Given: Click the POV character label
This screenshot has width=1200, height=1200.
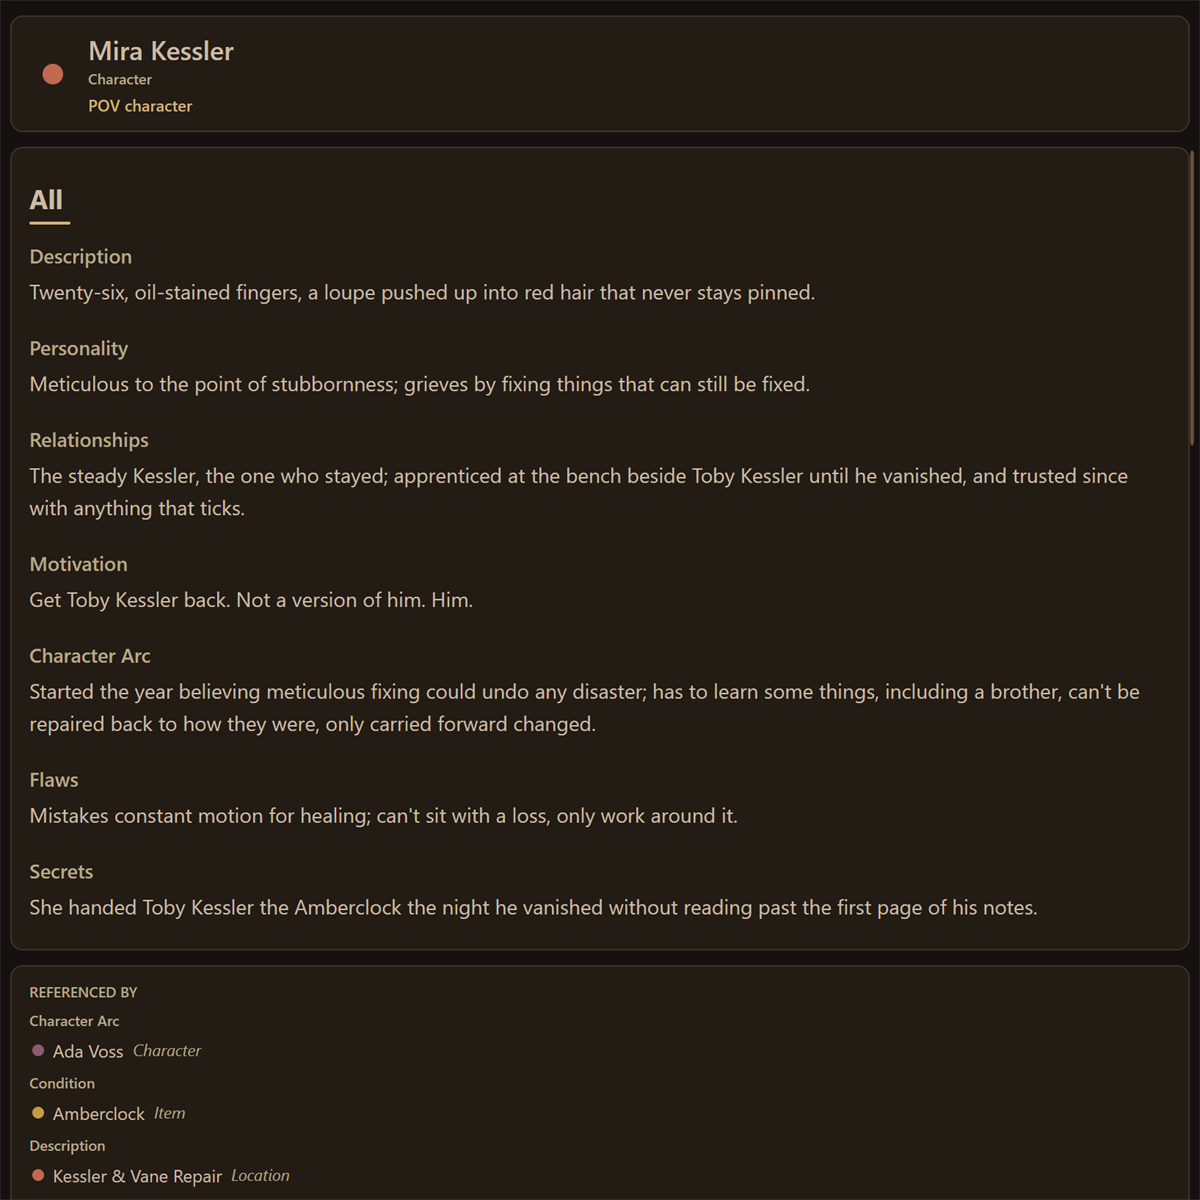Looking at the screenshot, I should (140, 106).
